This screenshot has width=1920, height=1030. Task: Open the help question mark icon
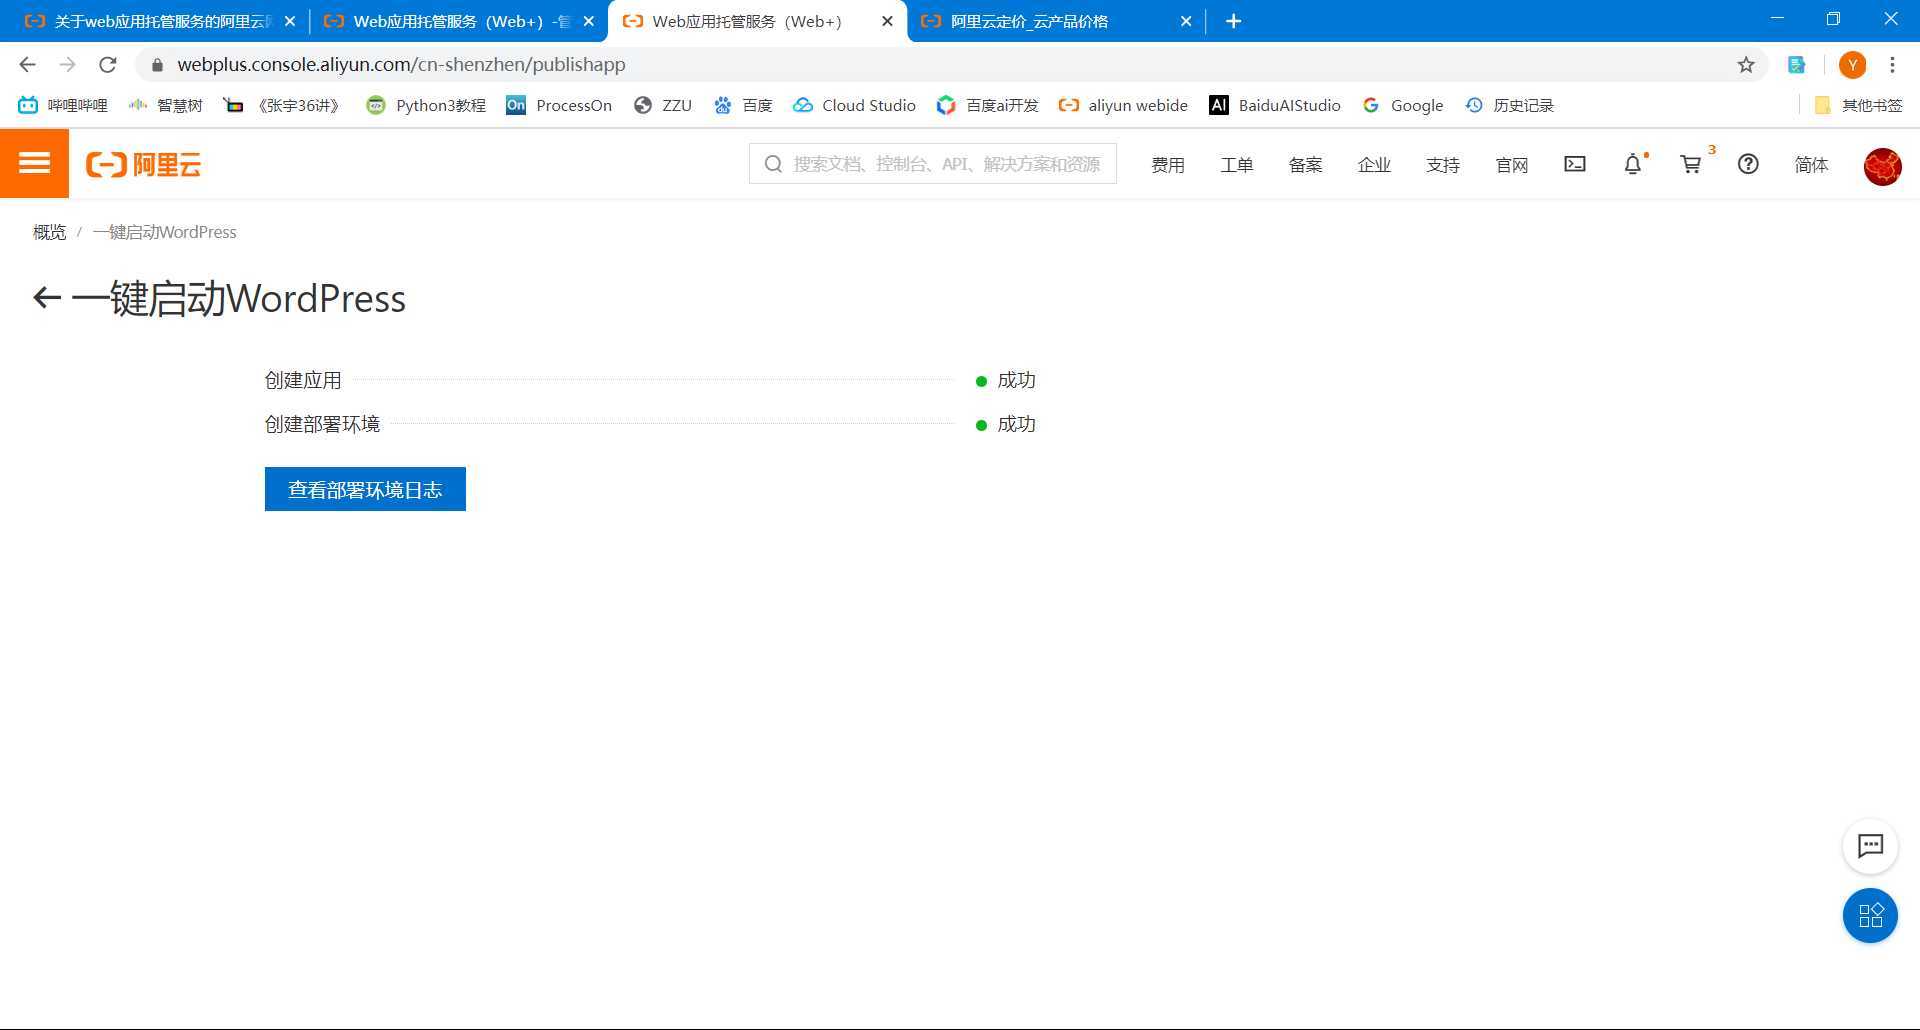tap(1748, 164)
